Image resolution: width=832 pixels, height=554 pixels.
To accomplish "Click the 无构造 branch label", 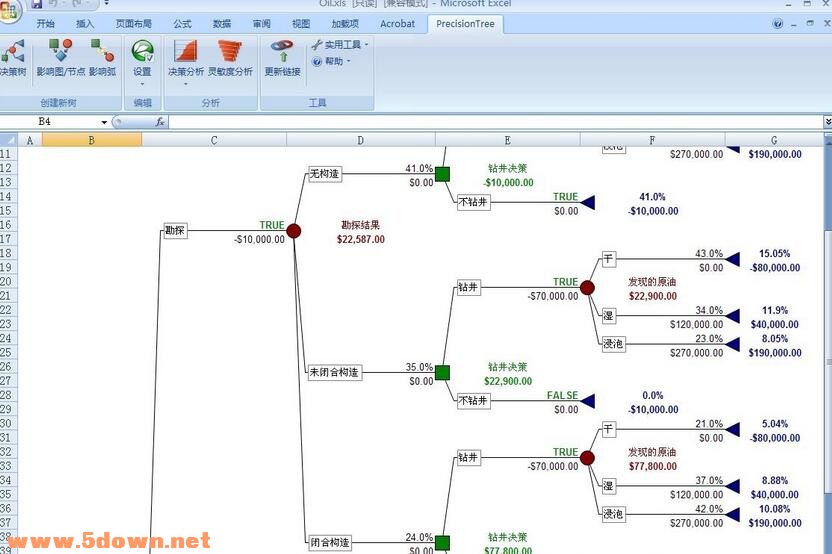I will [325, 174].
